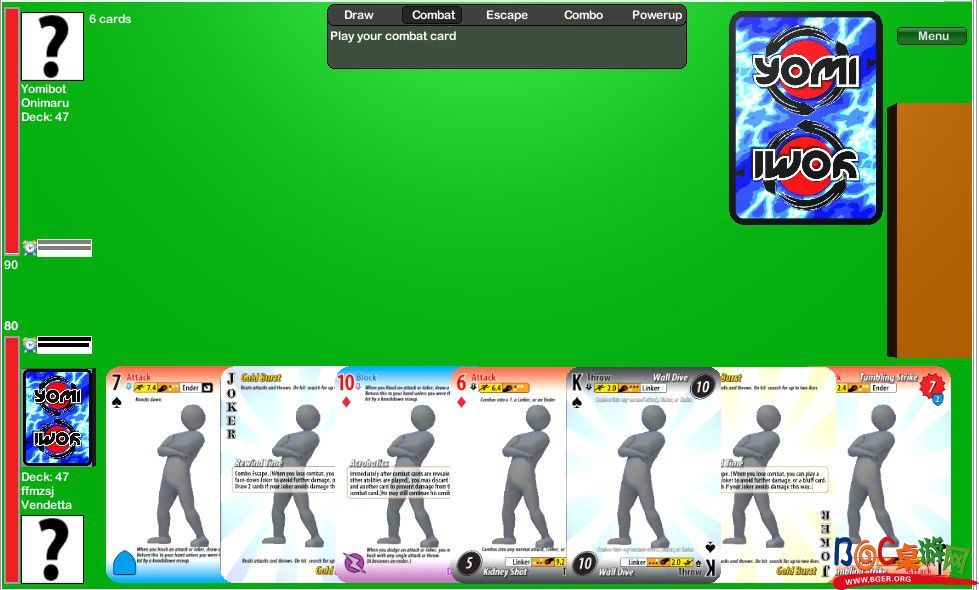Click the opponent's red health bar
979x590 pixels.
(x=12, y=130)
